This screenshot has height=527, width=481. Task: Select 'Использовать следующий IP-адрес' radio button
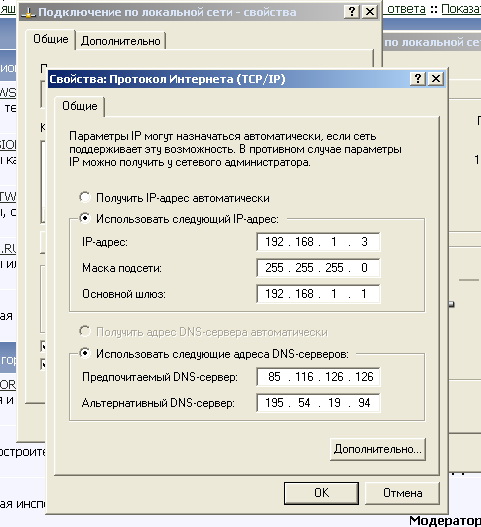coord(85,218)
